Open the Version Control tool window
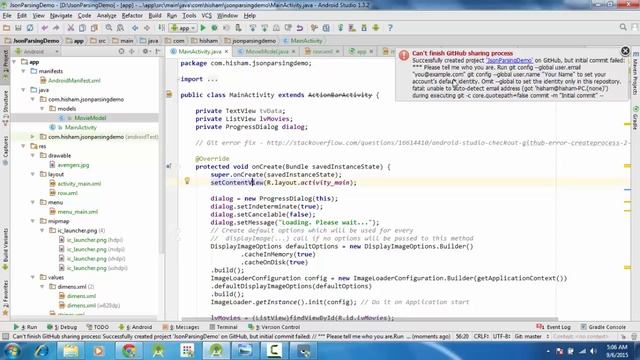This screenshot has height=360, width=640. pyautogui.click(x=274, y=327)
